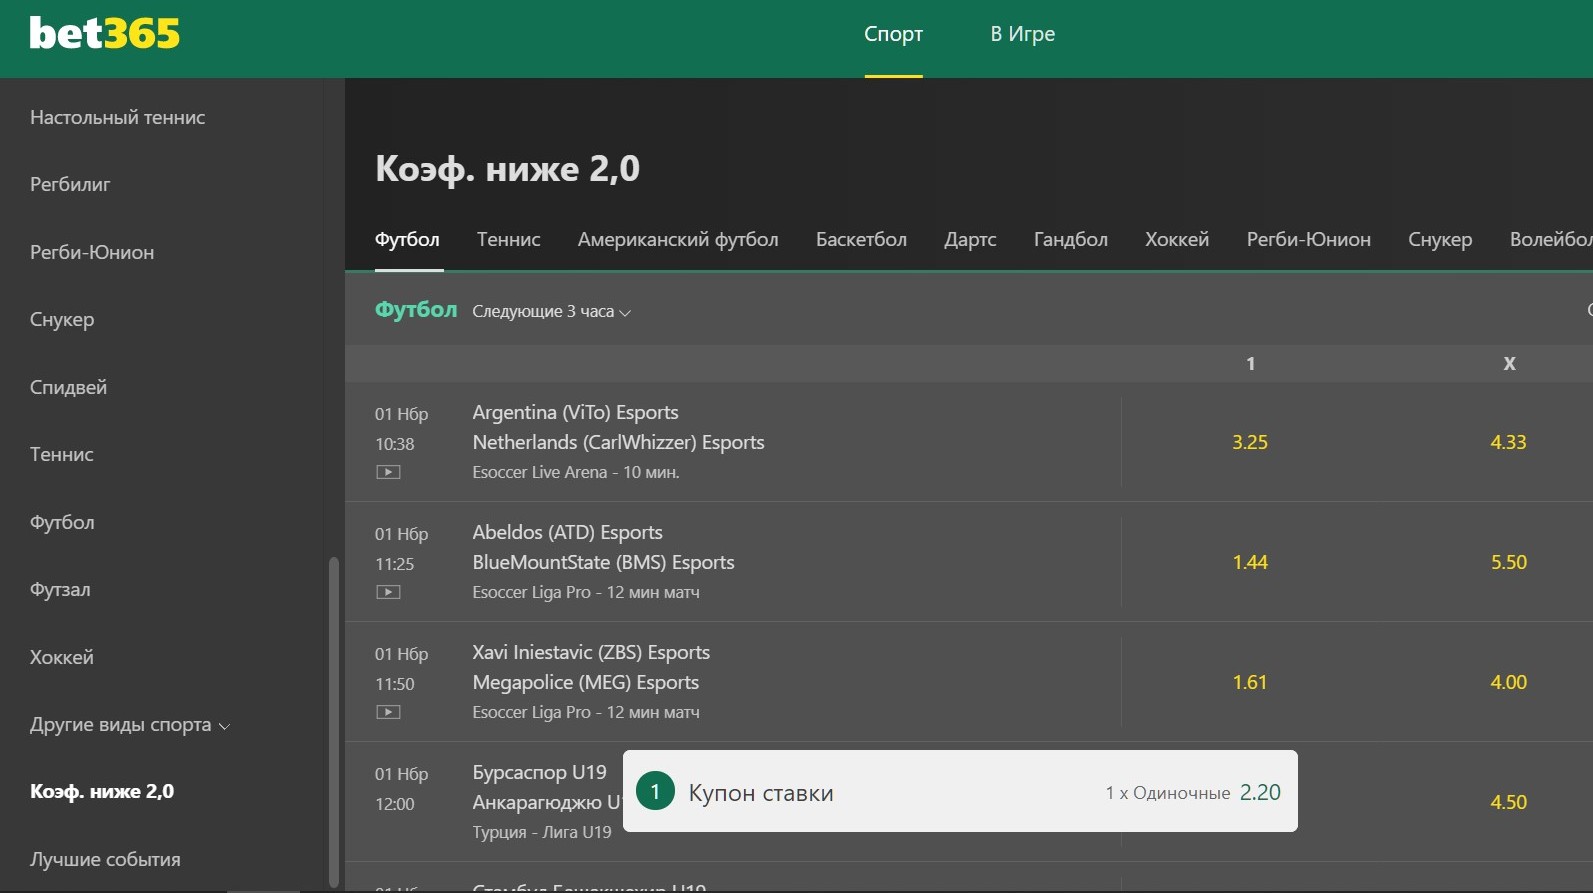Select draw odds 4.00 for Xavi Iniestavic match
The width and height of the screenshot is (1593, 893).
click(x=1508, y=682)
